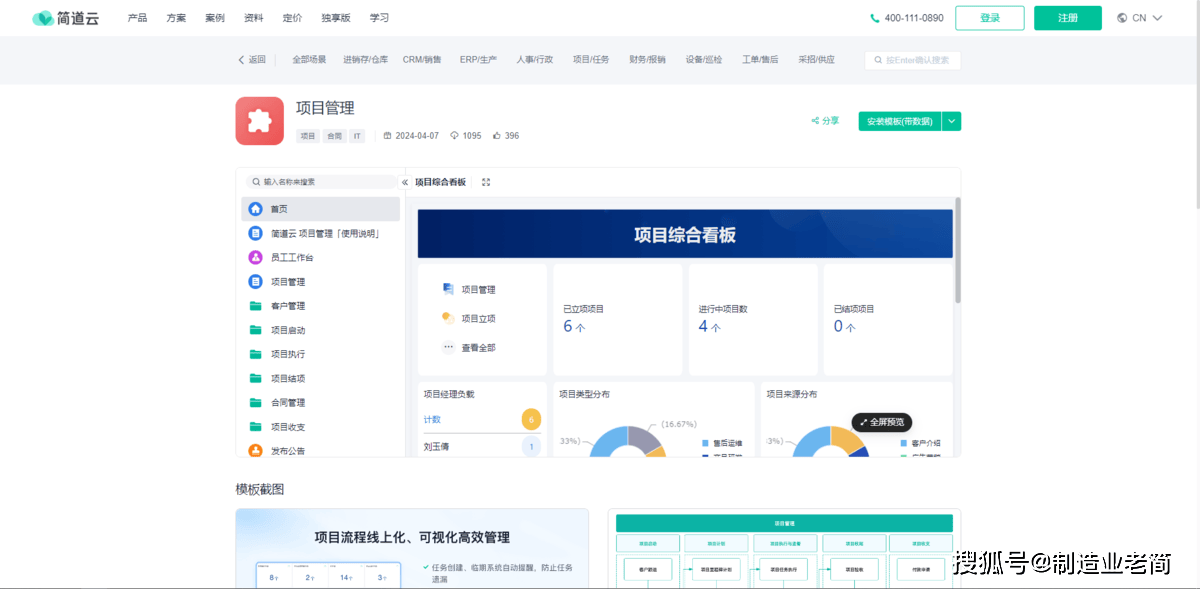Click the 注册 button
Viewport: 1200px width, 589px height.
pos(1067,18)
